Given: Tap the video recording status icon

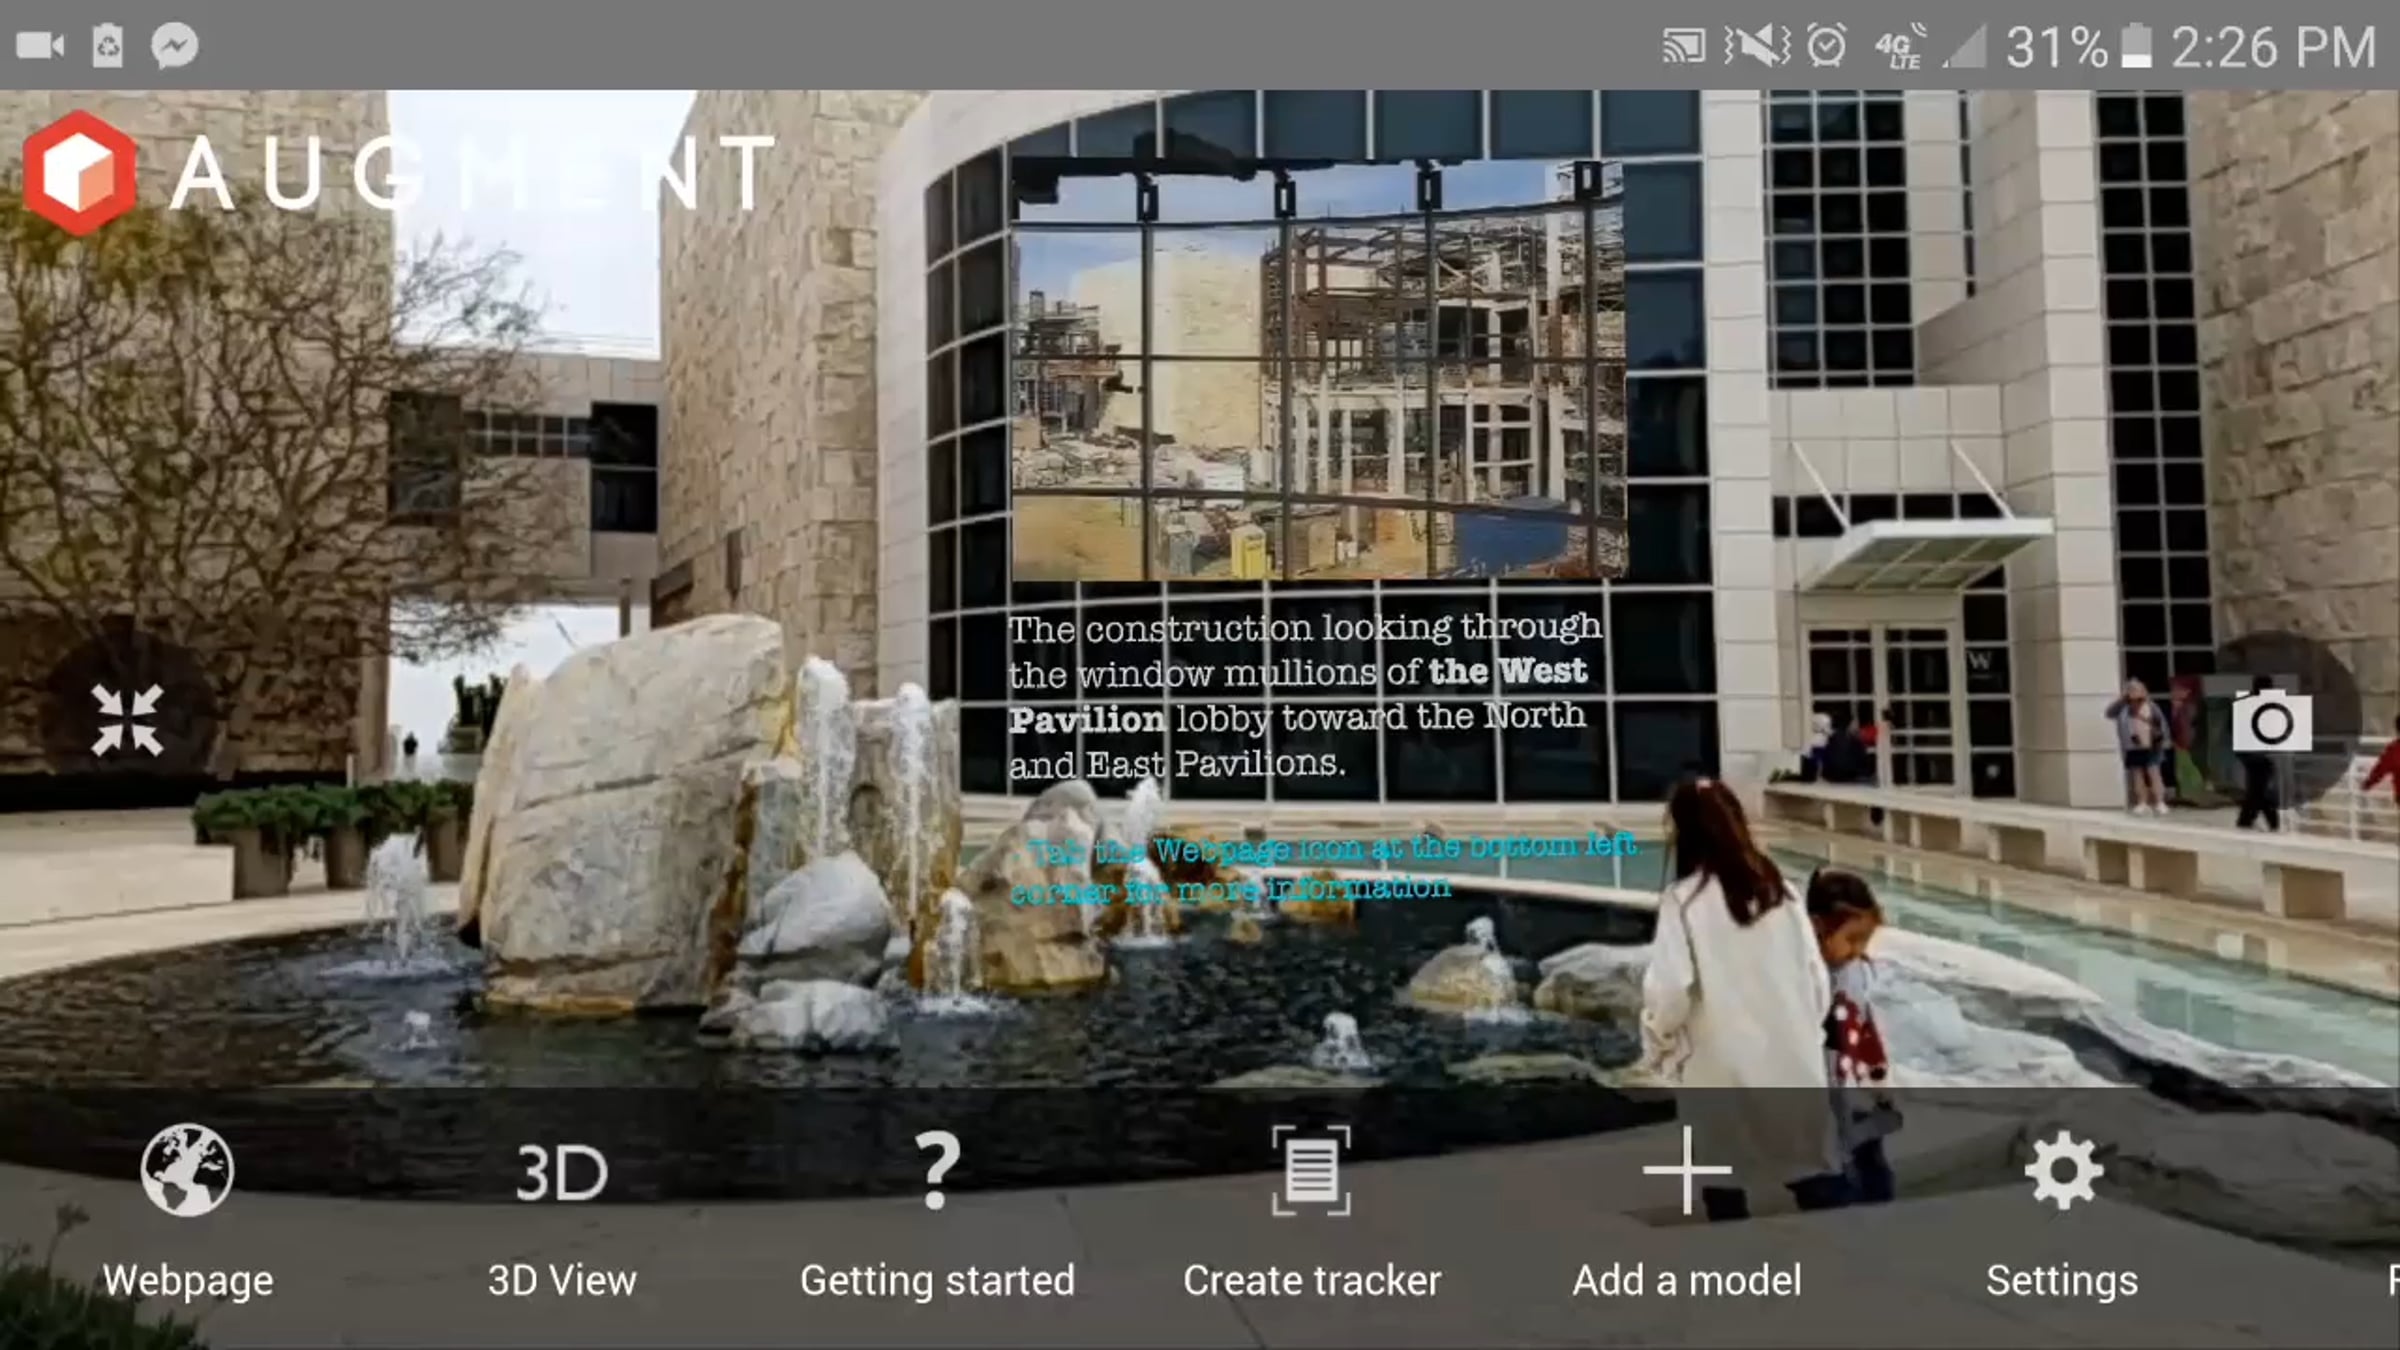Looking at the screenshot, I should 41,46.
